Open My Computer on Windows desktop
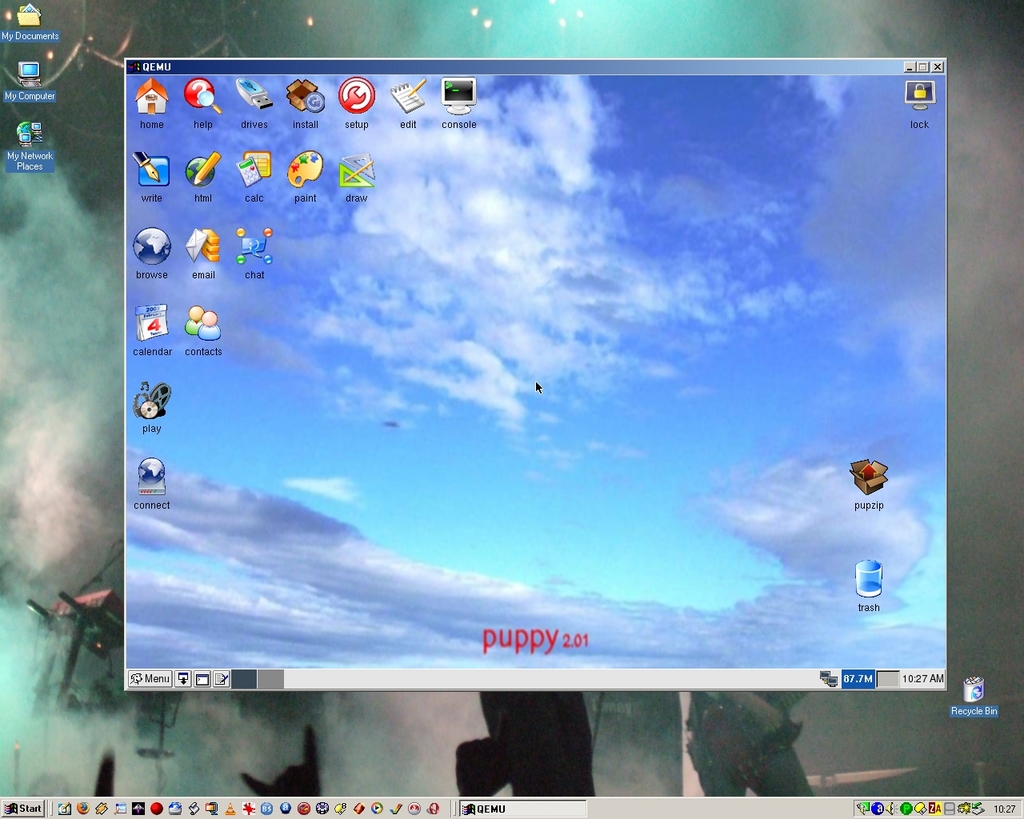 click(29, 82)
